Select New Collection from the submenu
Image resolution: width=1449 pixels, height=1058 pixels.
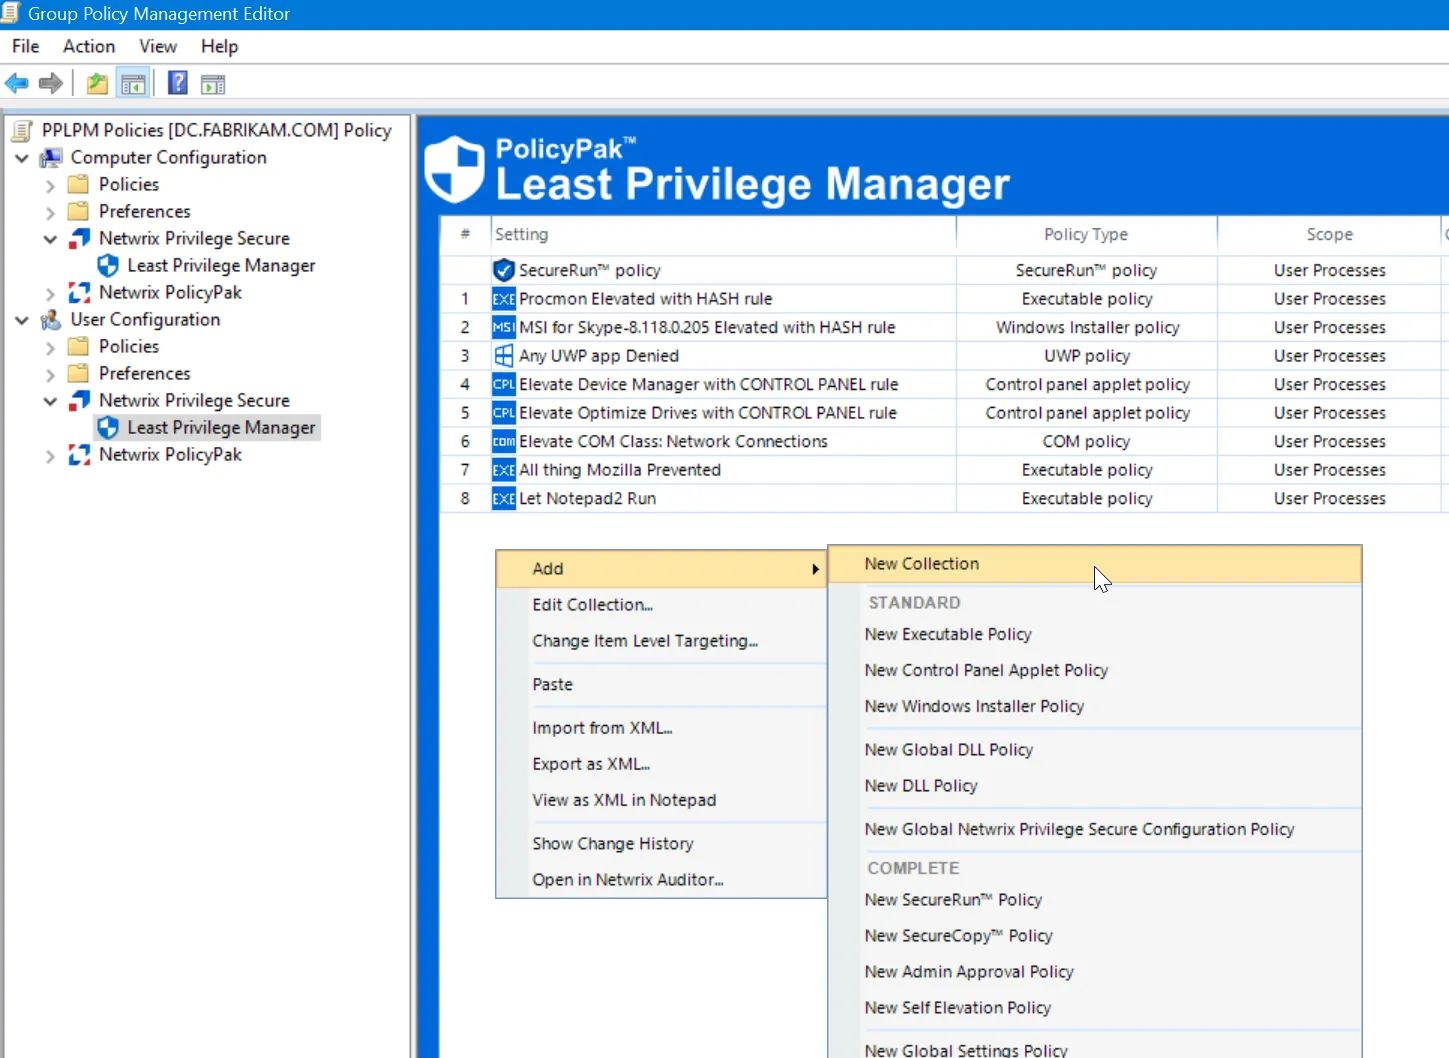click(921, 563)
